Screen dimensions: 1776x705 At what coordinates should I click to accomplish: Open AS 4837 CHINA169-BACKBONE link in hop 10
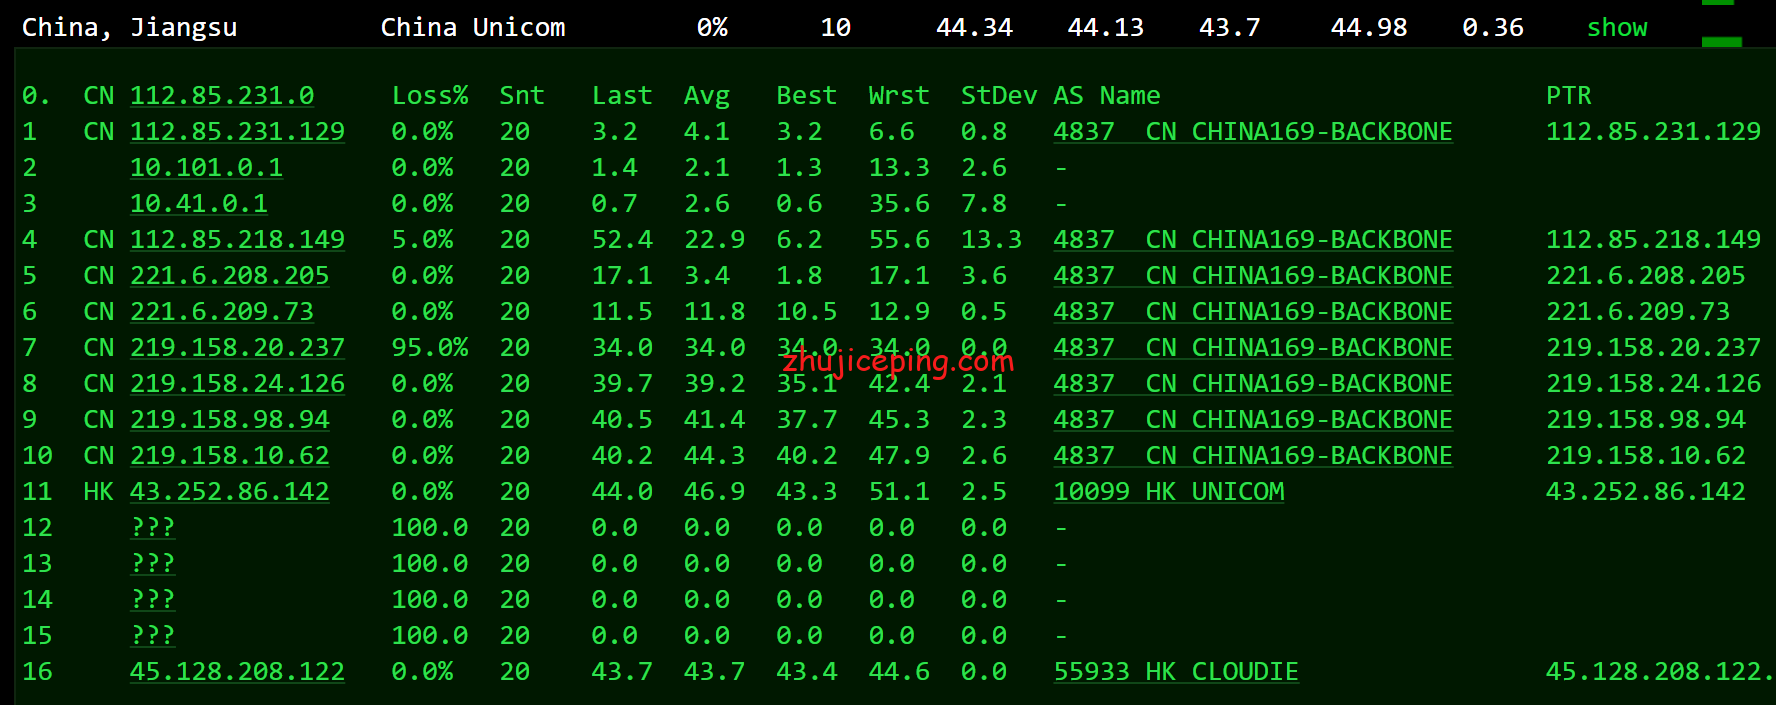point(1253,455)
